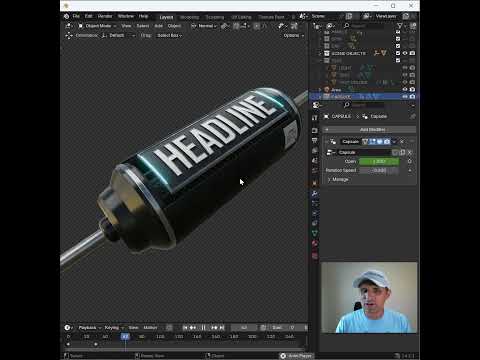Click the pivot point icon

point(225,26)
